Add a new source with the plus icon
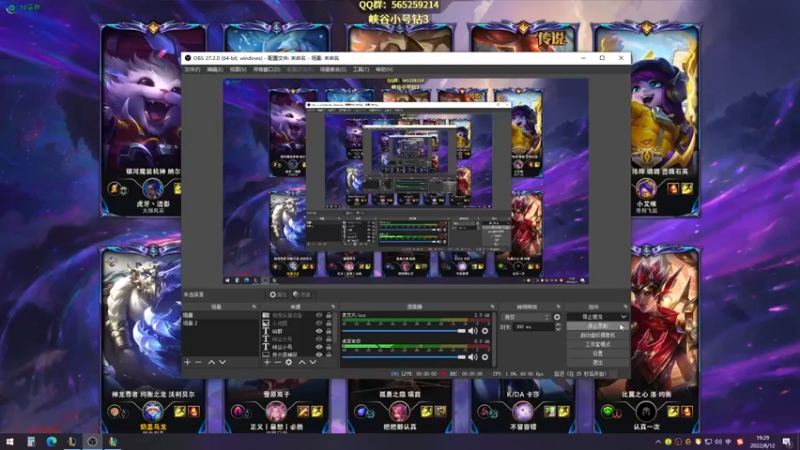 point(267,362)
